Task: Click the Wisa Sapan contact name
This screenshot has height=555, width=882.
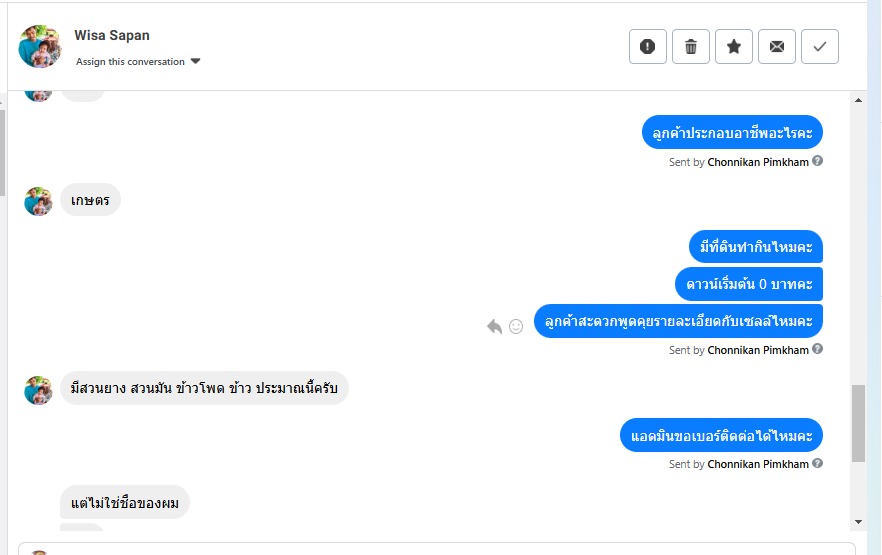Action: [112, 36]
